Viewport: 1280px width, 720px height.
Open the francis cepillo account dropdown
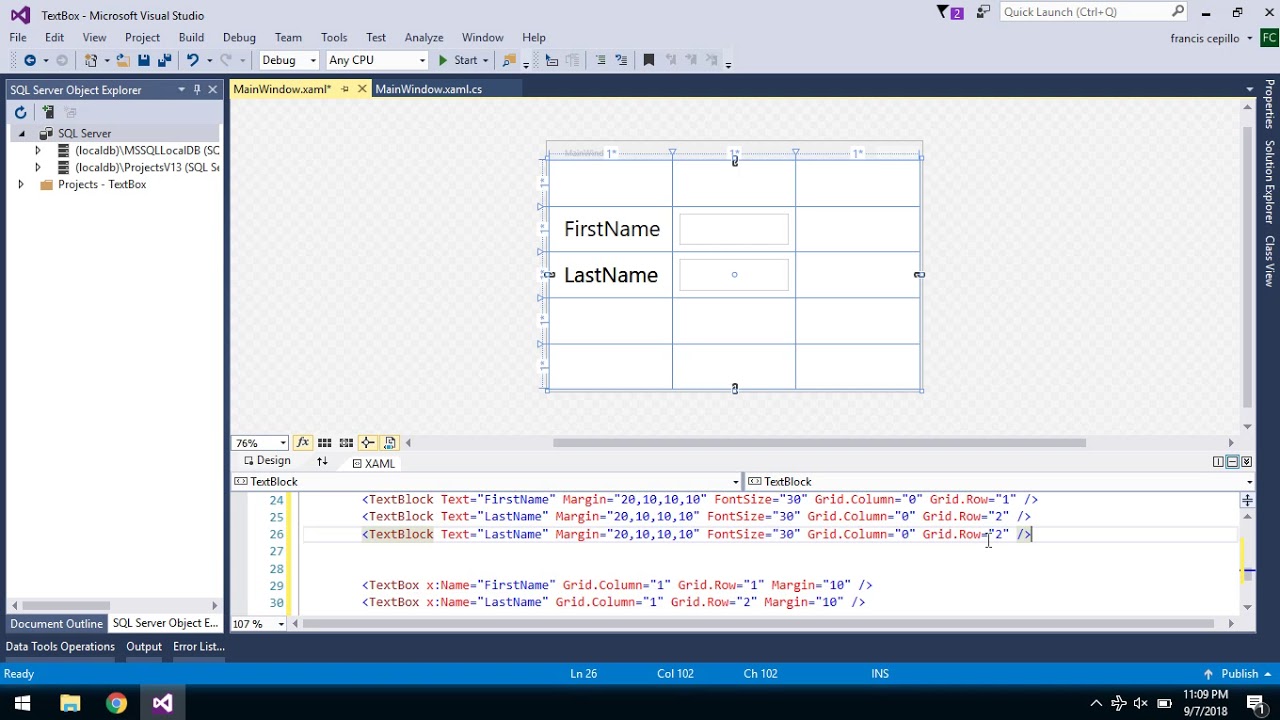(x=1250, y=38)
